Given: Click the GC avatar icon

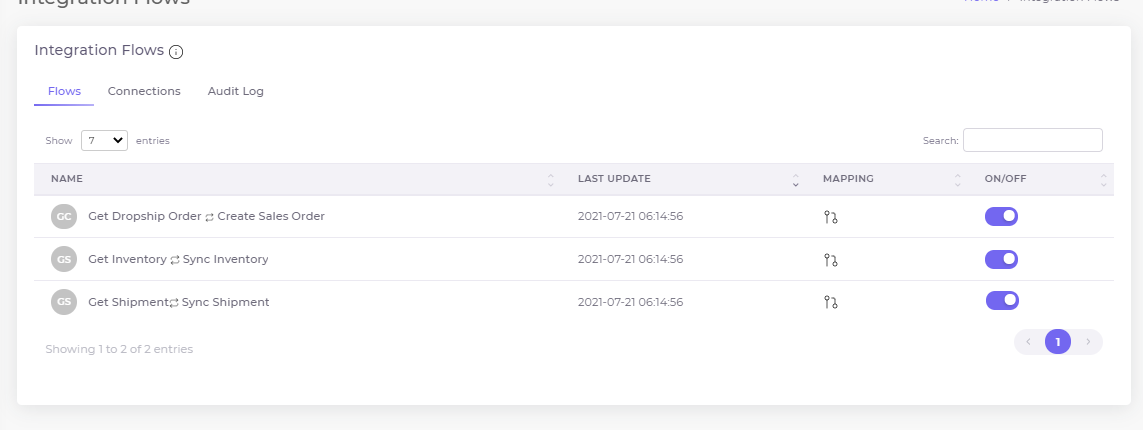Looking at the screenshot, I should point(63,216).
